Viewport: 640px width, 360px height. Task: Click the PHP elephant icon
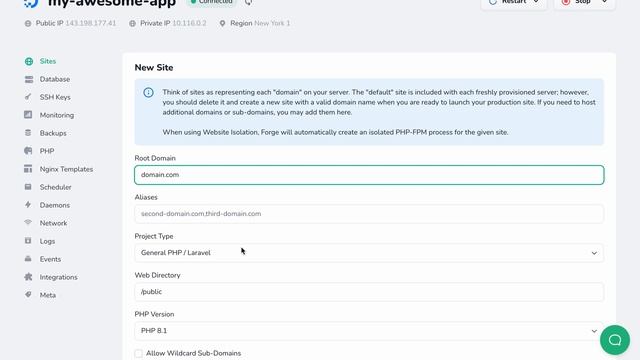[28, 151]
